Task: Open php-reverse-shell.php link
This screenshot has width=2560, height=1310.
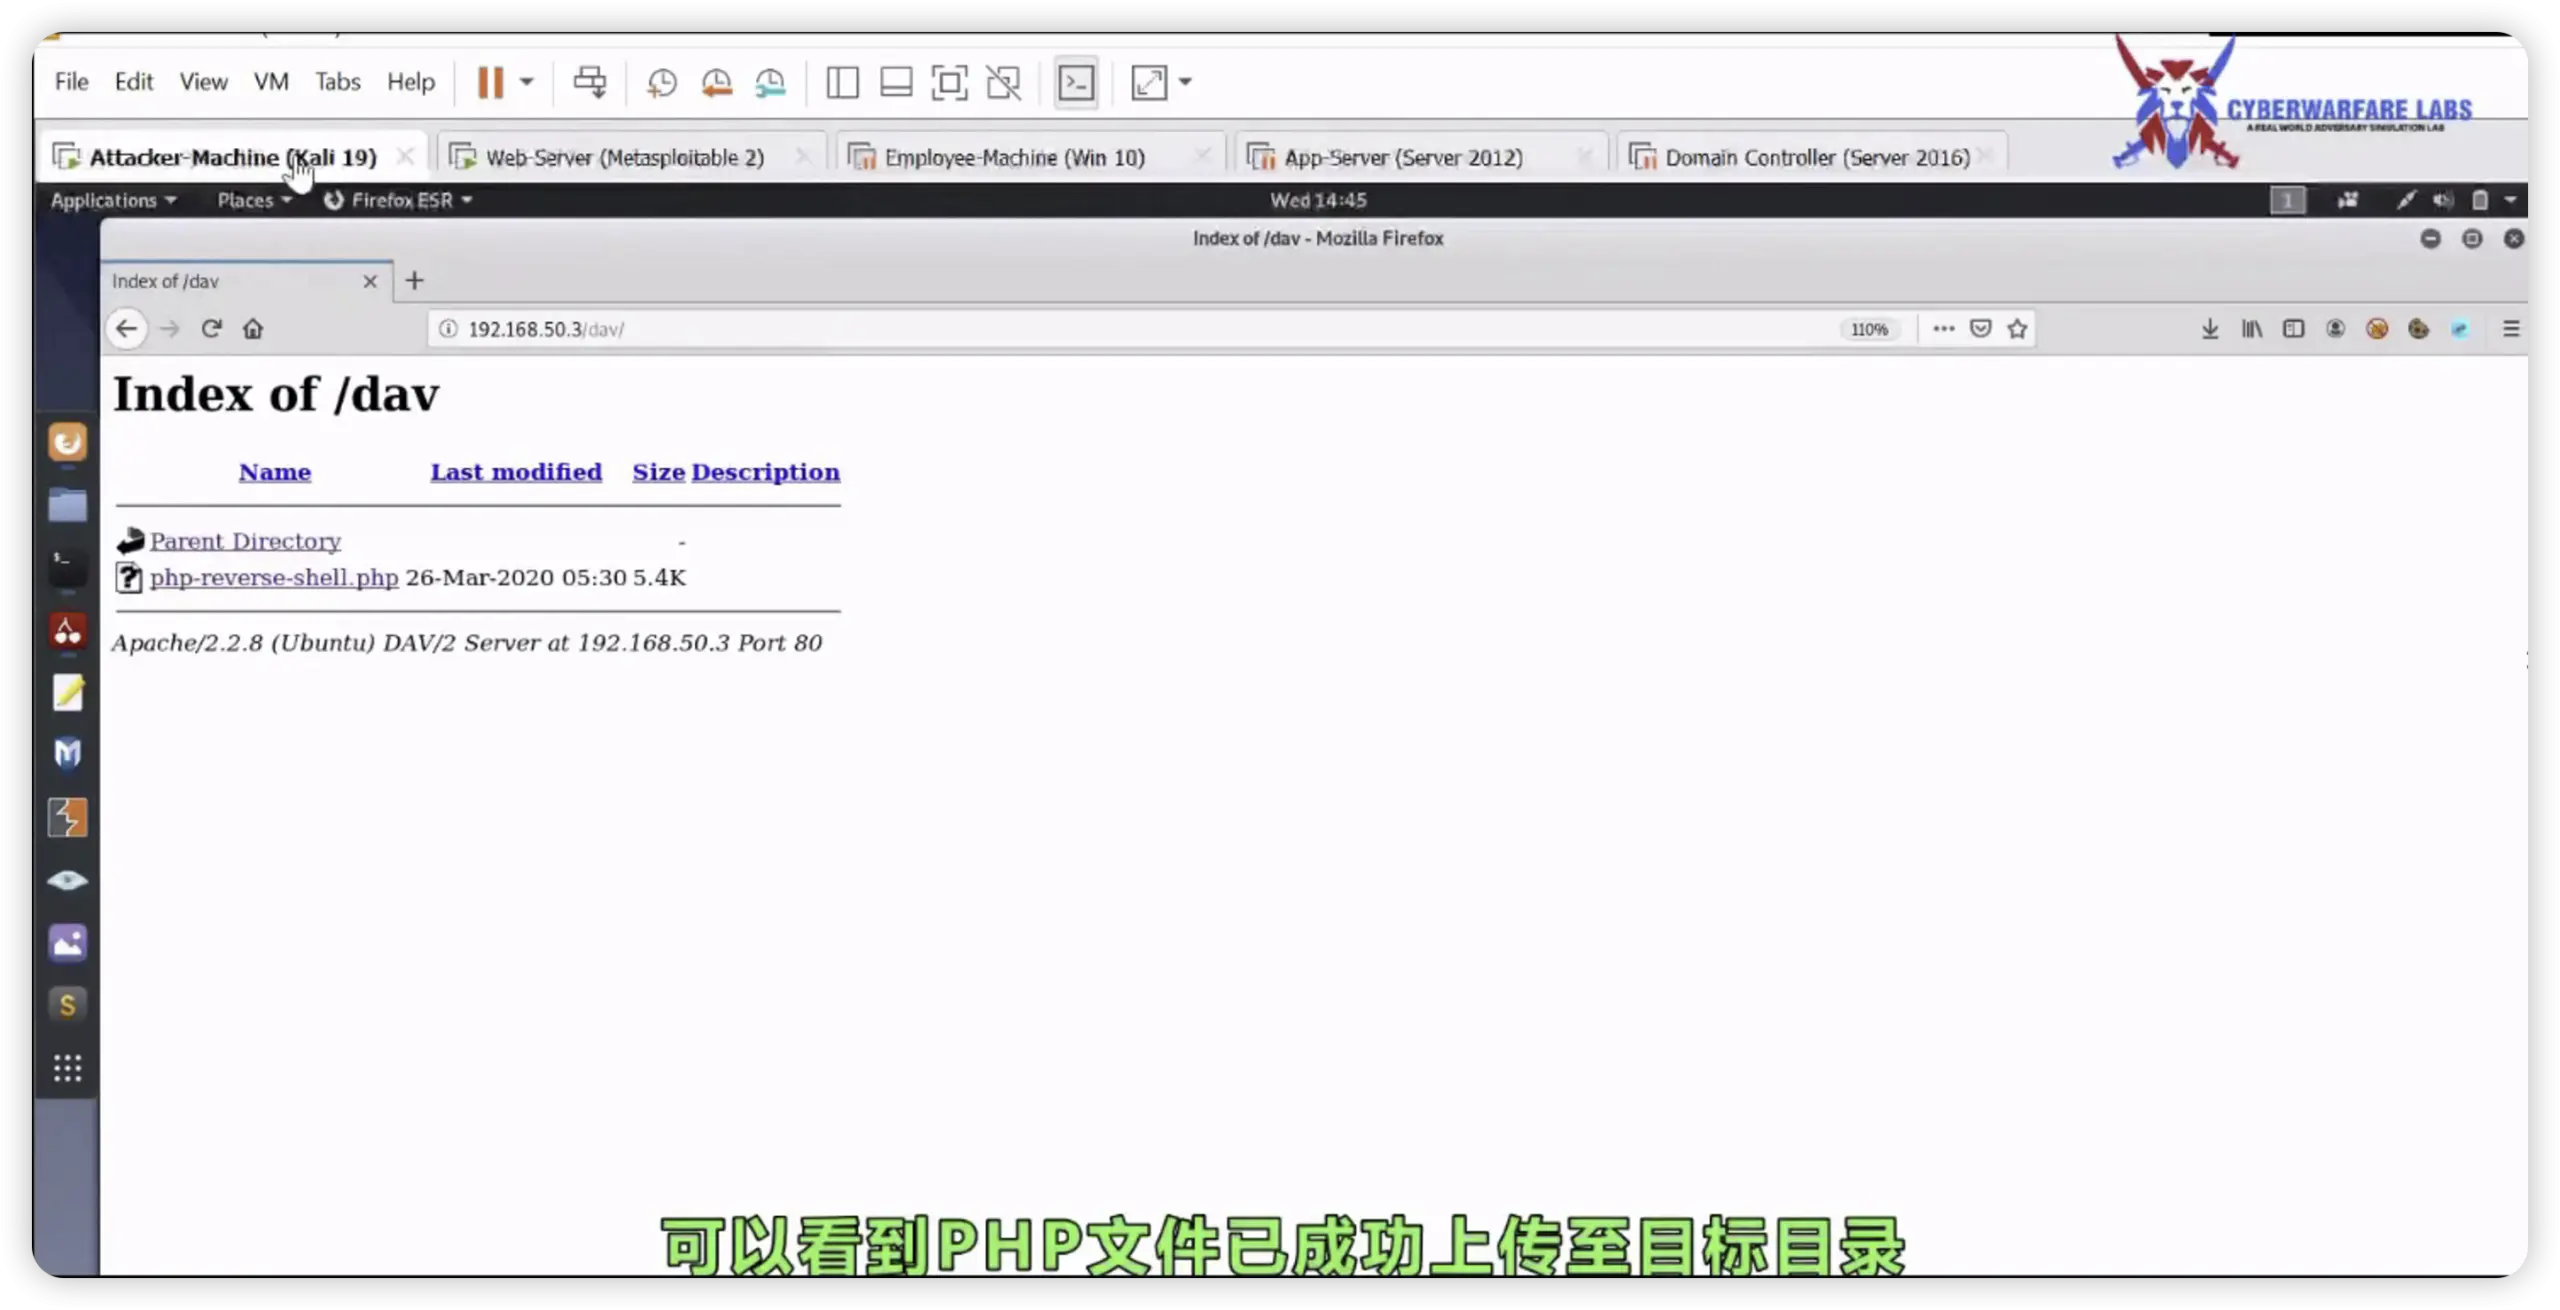Action: point(274,578)
